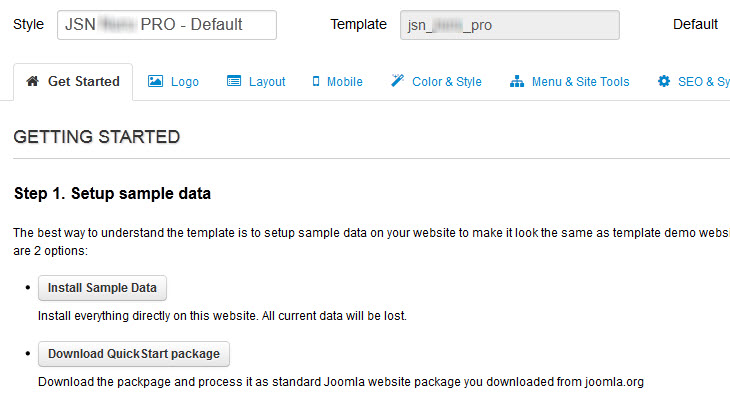Screen dimensions: 730x402
Task: Focus the Style name input field
Action: click(166, 25)
